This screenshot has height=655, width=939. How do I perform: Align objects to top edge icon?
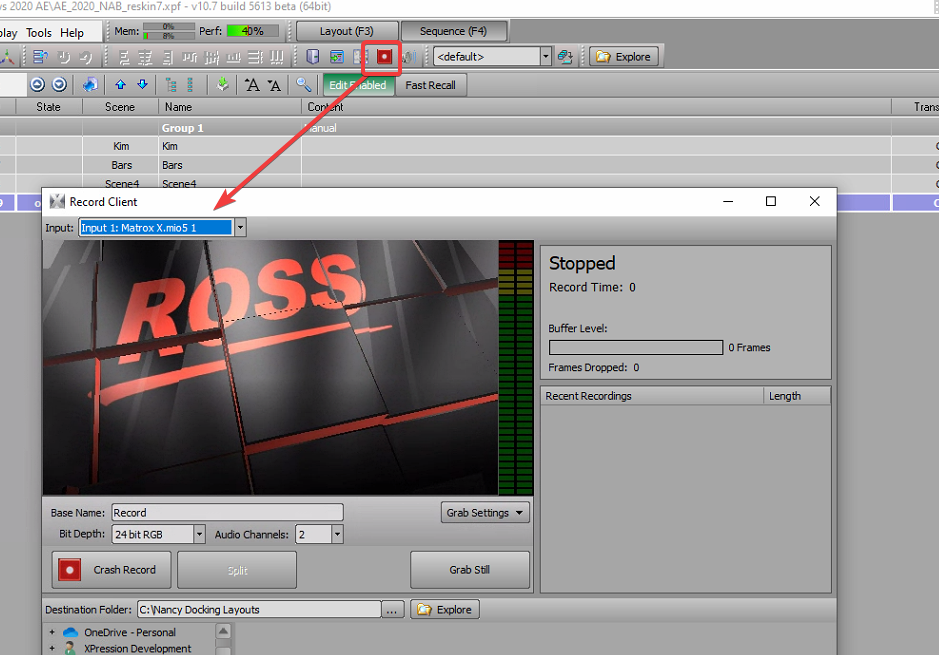coord(190,57)
